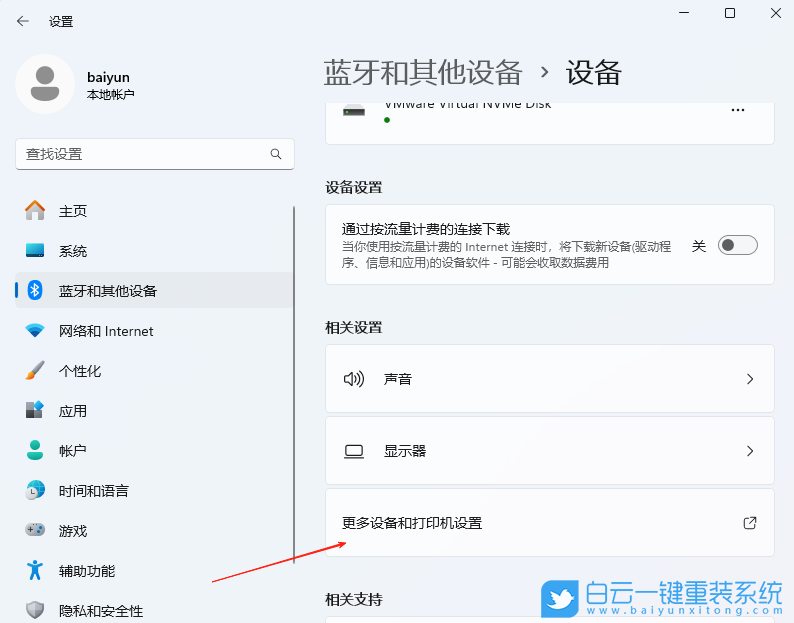Click the Wi-Fi network icon

point(35,330)
